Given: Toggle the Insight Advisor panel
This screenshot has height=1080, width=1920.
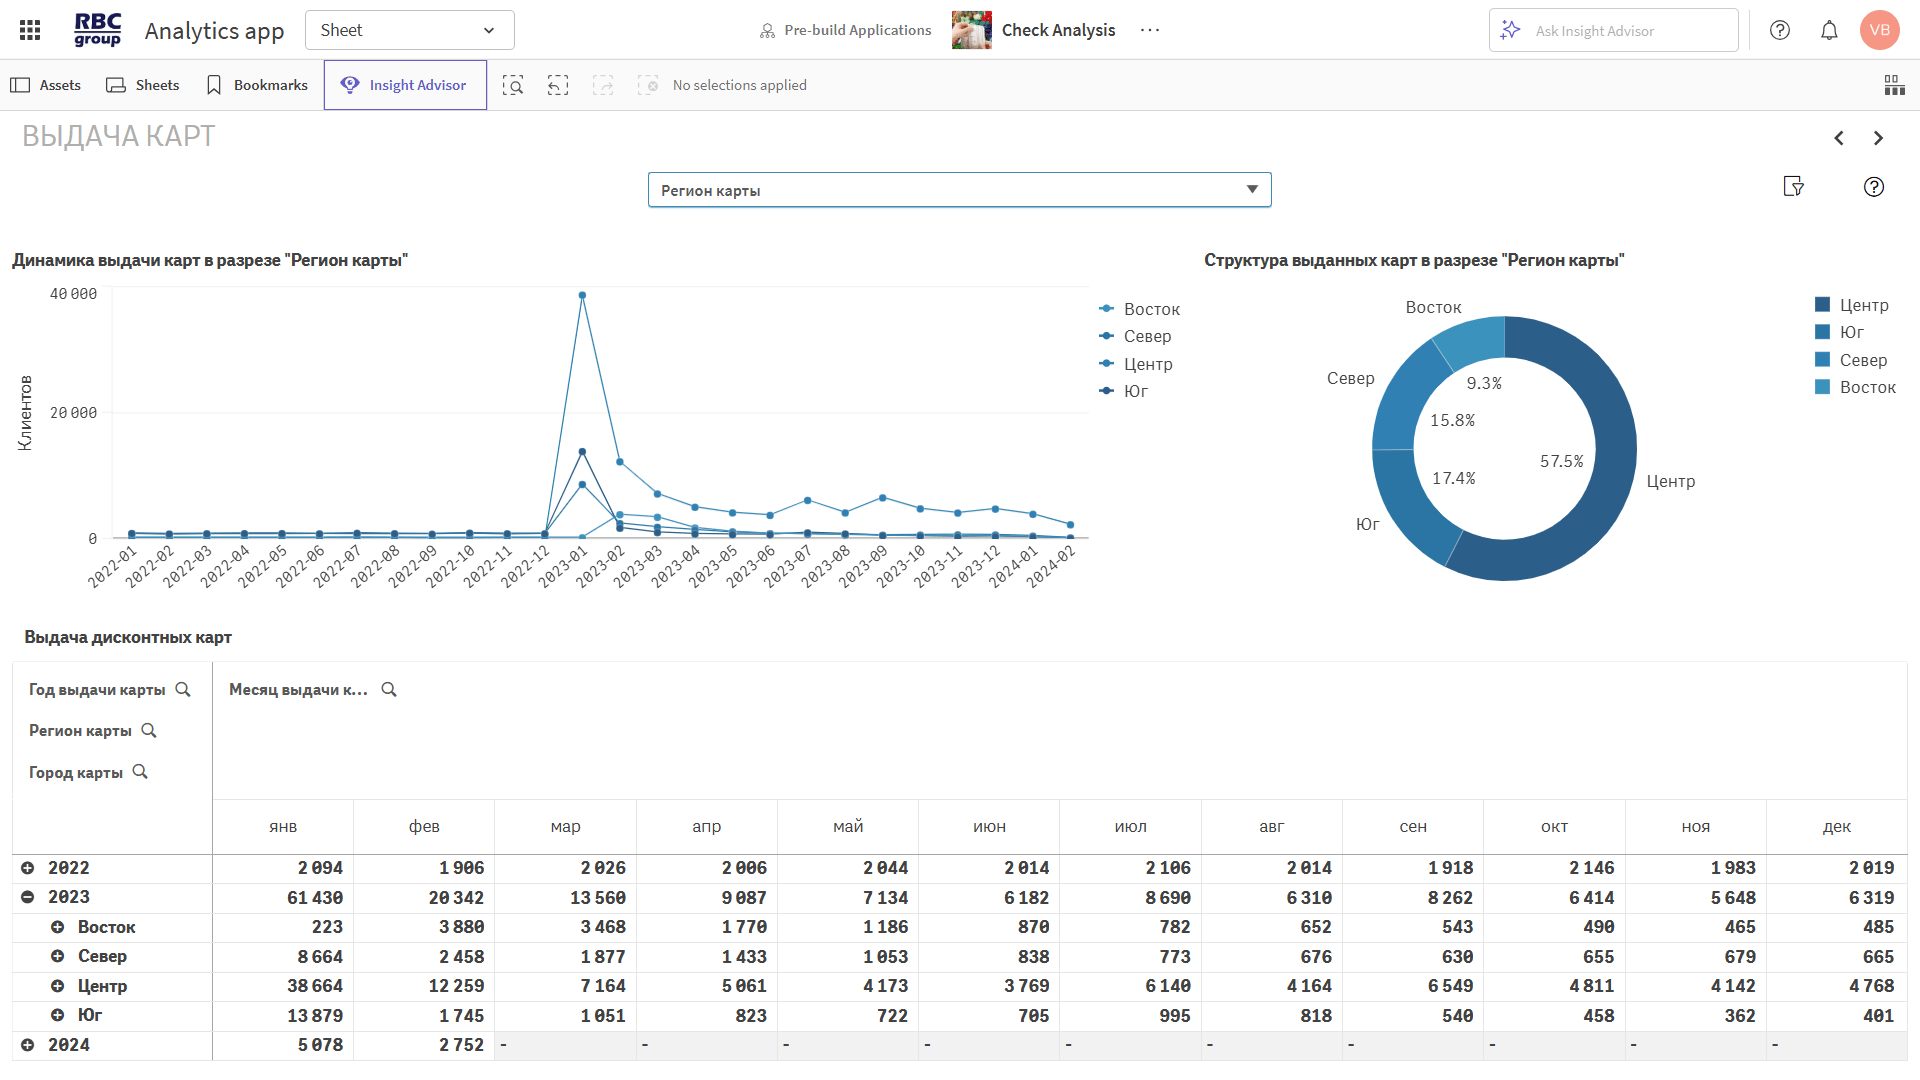Looking at the screenshot, I should 405,85.
